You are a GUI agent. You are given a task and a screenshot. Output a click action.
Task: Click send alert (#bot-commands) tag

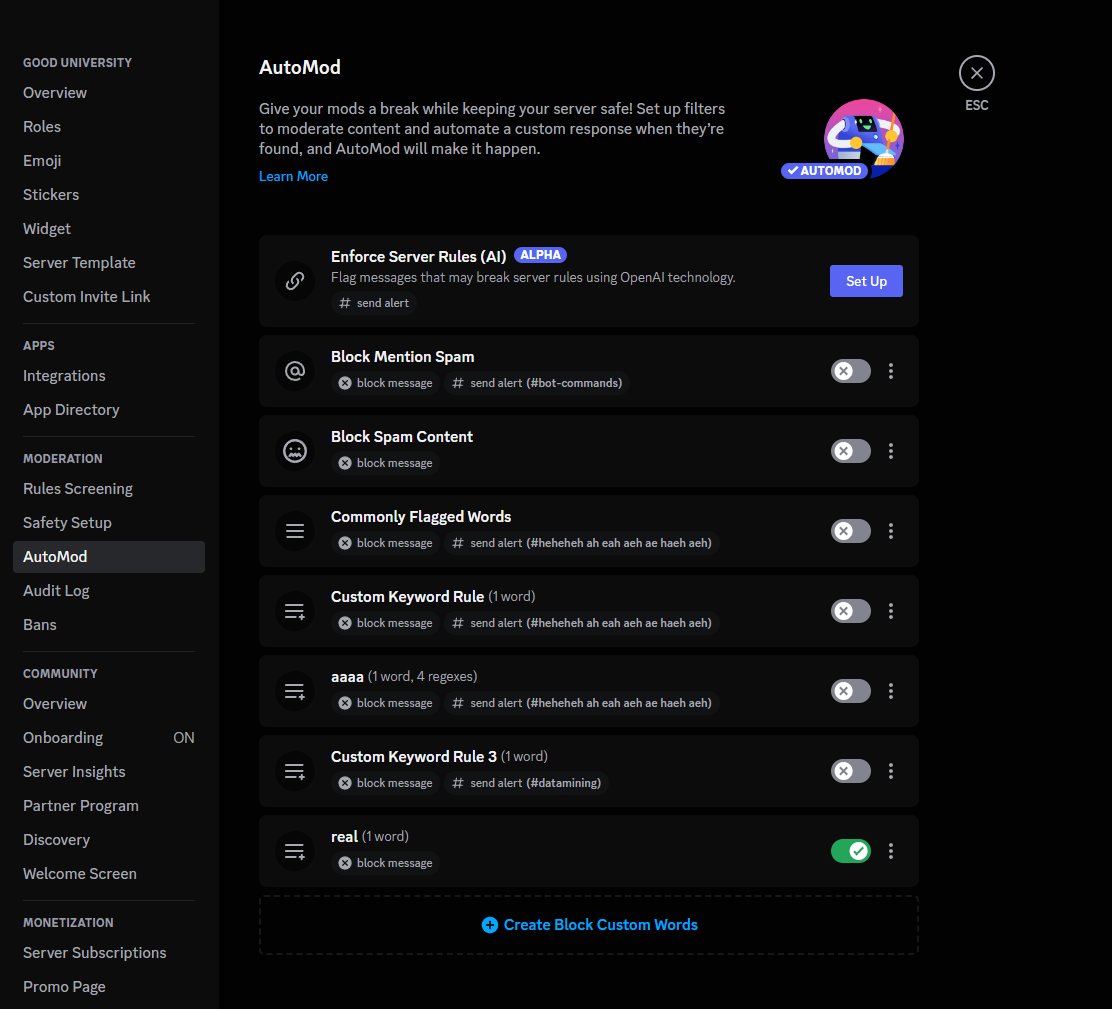tap(537, 383)
